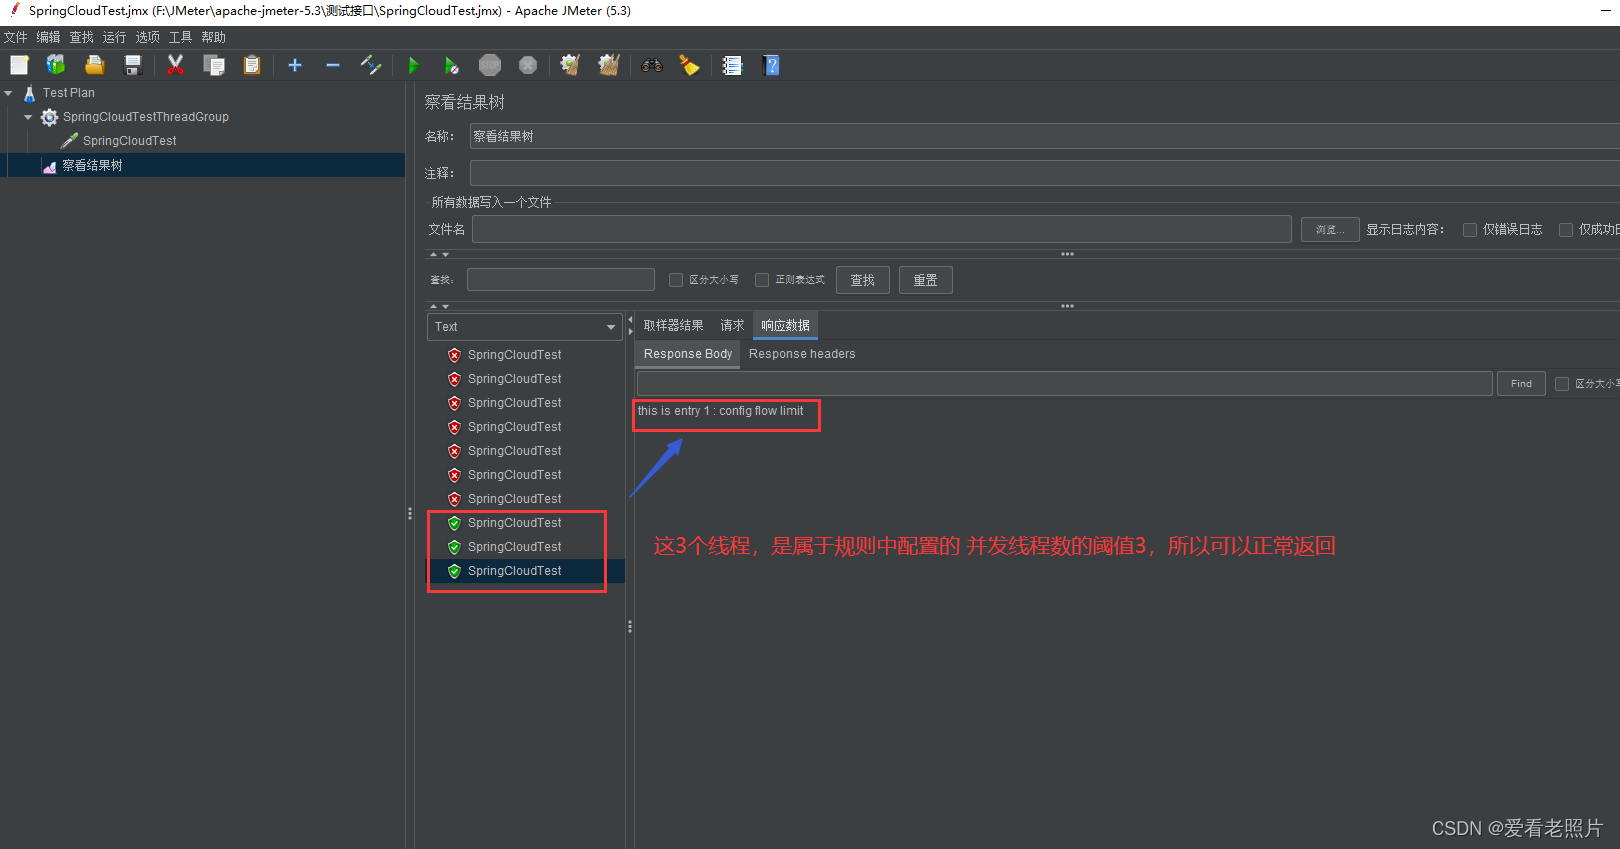Screen dimensions: 1620x849
Task: Click the Toggle enable/disable element icon
Action: (x=371, y=65)
